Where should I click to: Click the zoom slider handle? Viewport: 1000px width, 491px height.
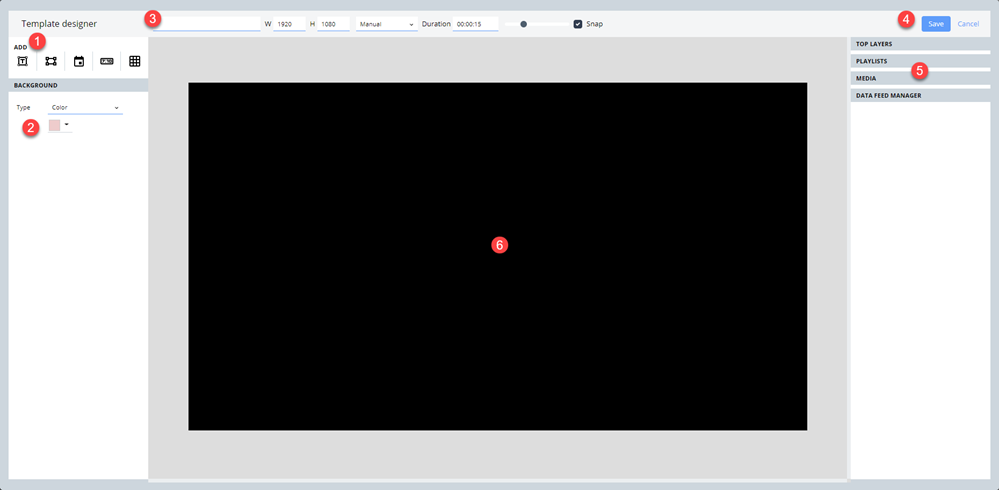(x=523, y=24)
